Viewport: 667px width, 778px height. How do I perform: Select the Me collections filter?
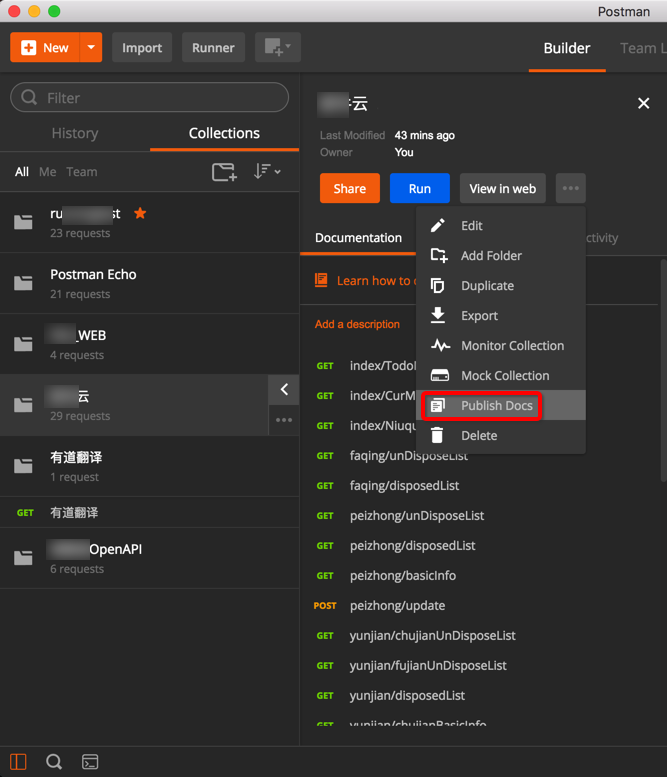47,172
